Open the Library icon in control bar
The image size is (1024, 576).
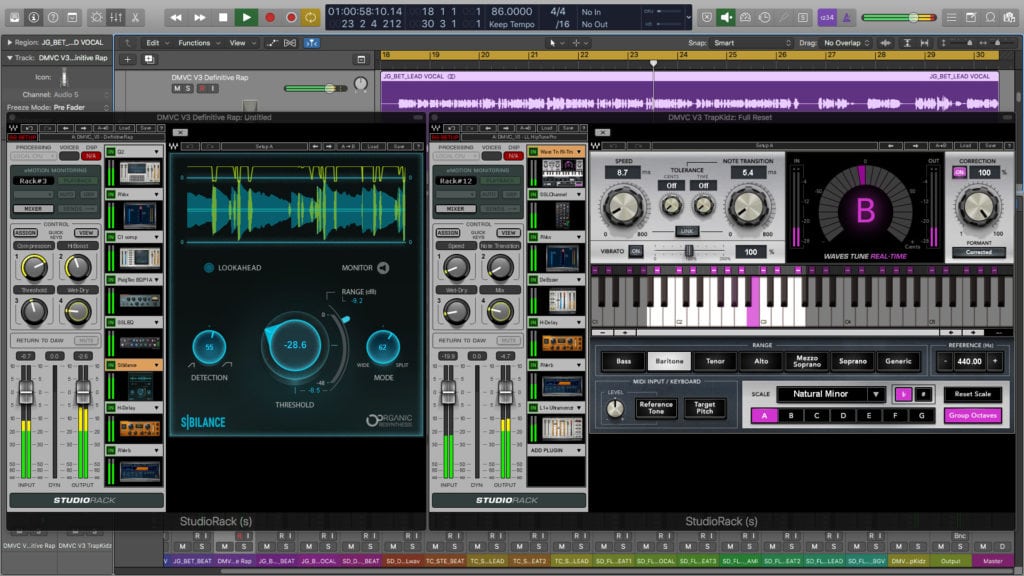pyautogui.click(x=14, y=18)
